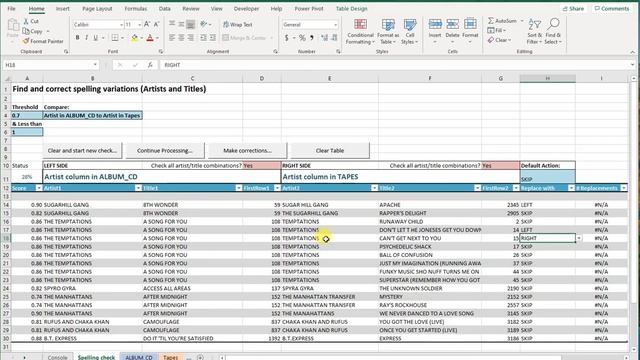This screenshot has height=360, width=640.
Task: Click the Share button
Action: coord(573,9)
